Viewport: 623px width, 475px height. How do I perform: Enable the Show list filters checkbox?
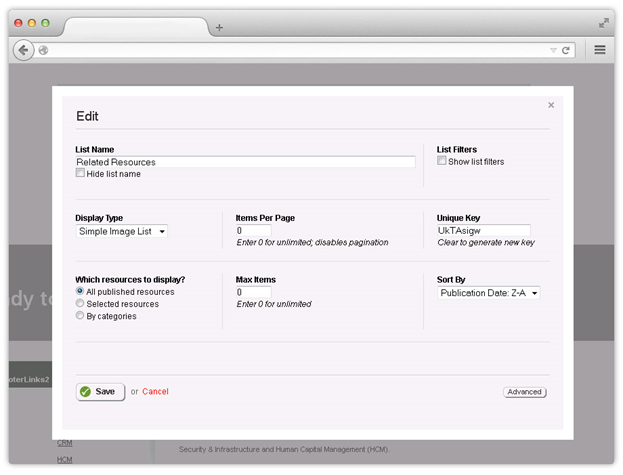[x=441, y=160]
